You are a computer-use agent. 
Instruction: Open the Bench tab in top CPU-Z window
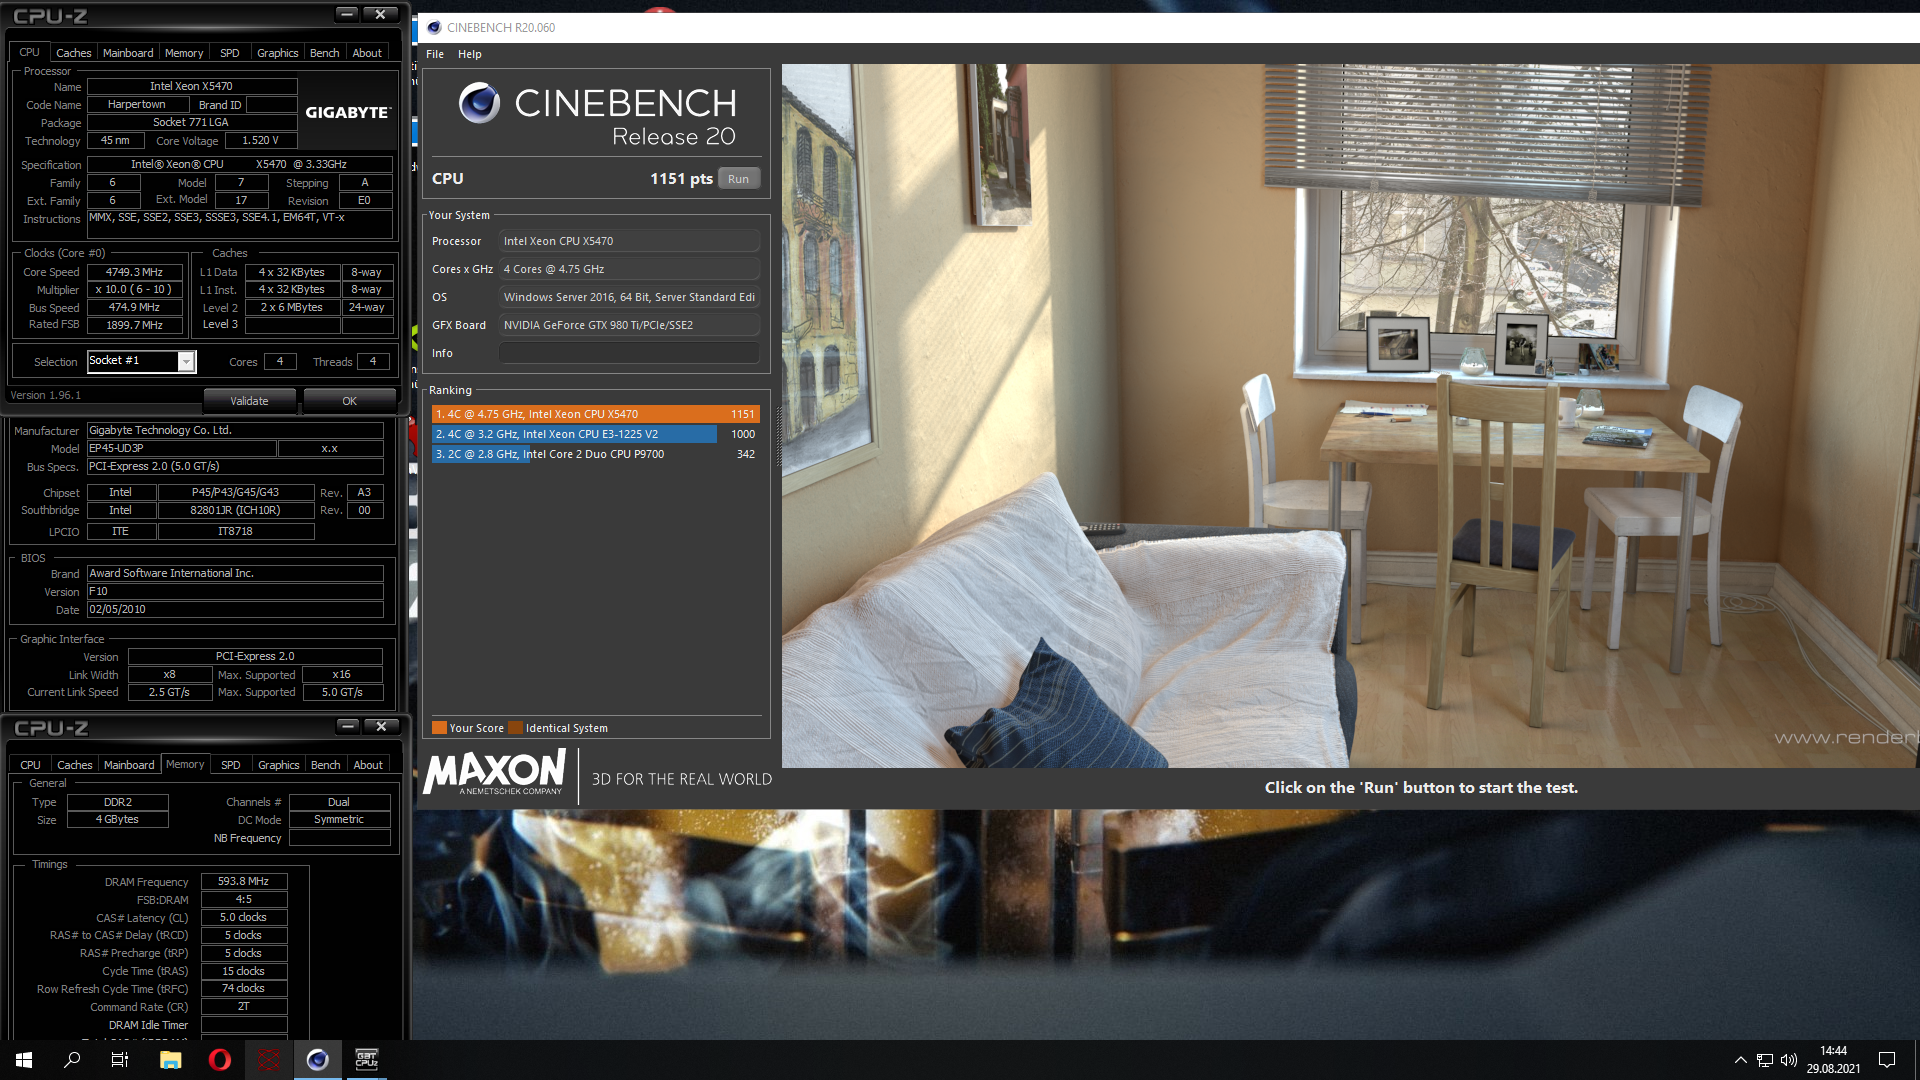[324, 53]
